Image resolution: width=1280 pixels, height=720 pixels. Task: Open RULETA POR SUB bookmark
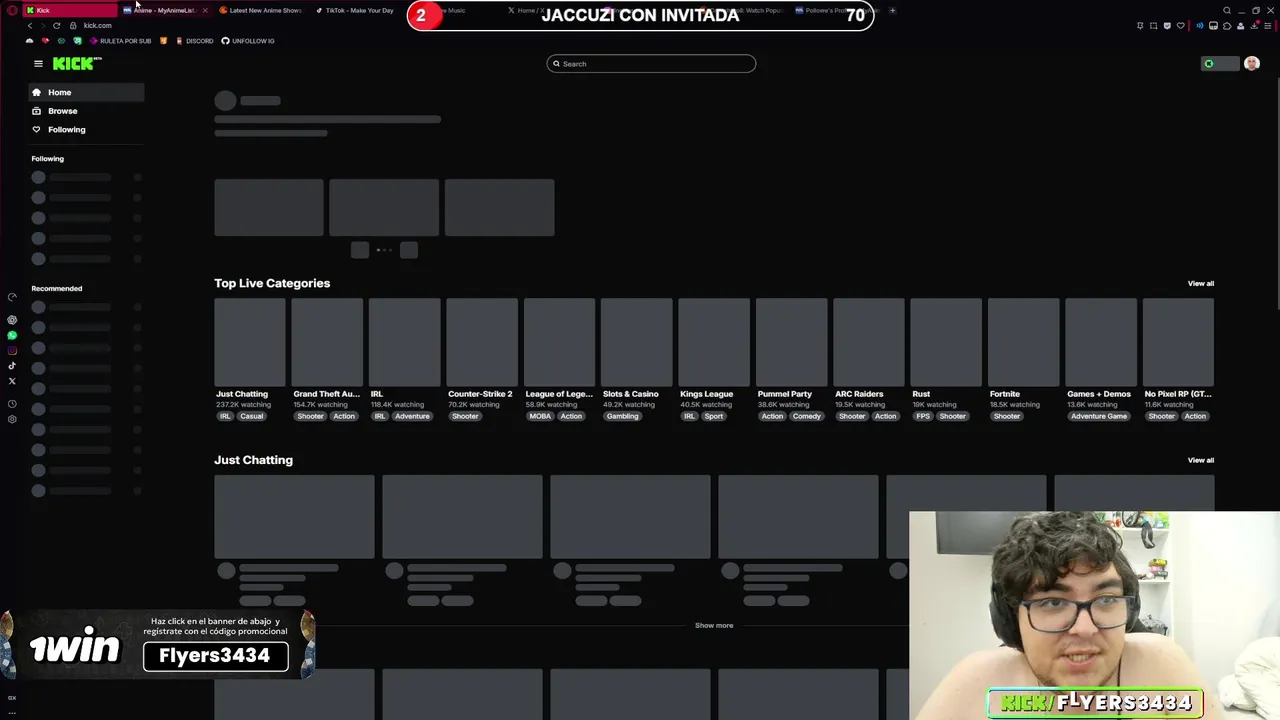121,41
